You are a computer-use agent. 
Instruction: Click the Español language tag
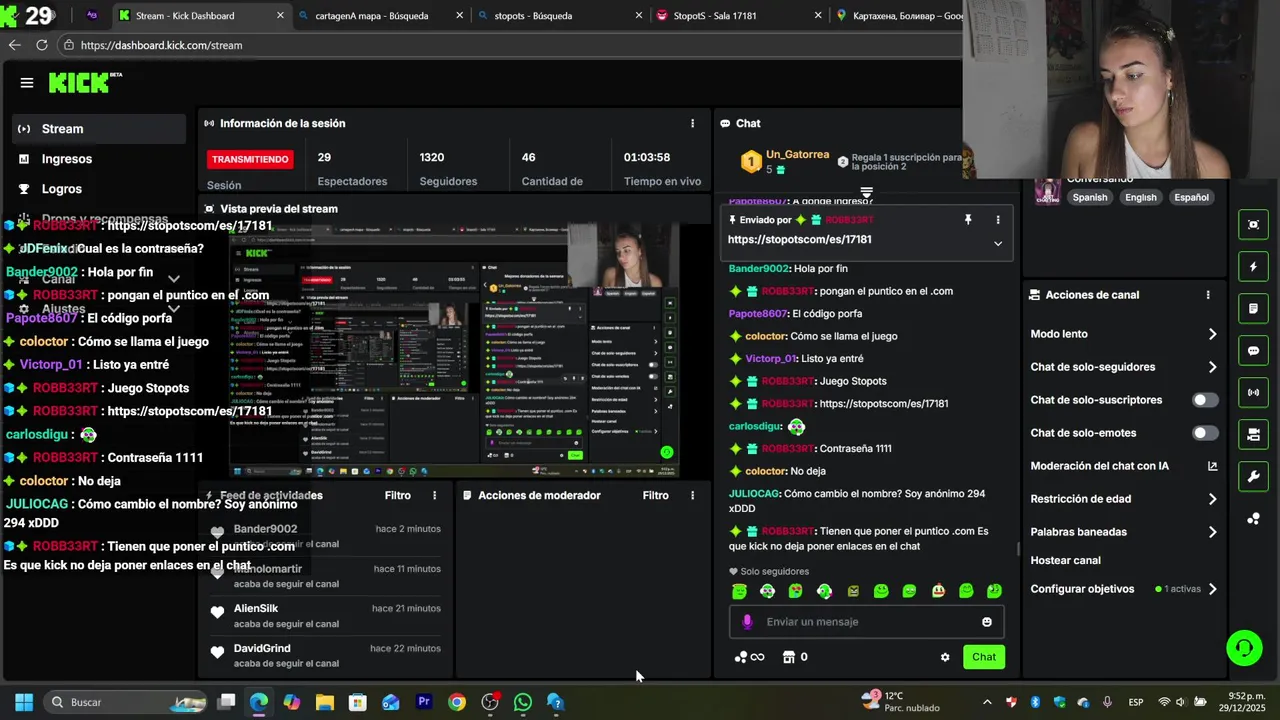pos(1191,197)
